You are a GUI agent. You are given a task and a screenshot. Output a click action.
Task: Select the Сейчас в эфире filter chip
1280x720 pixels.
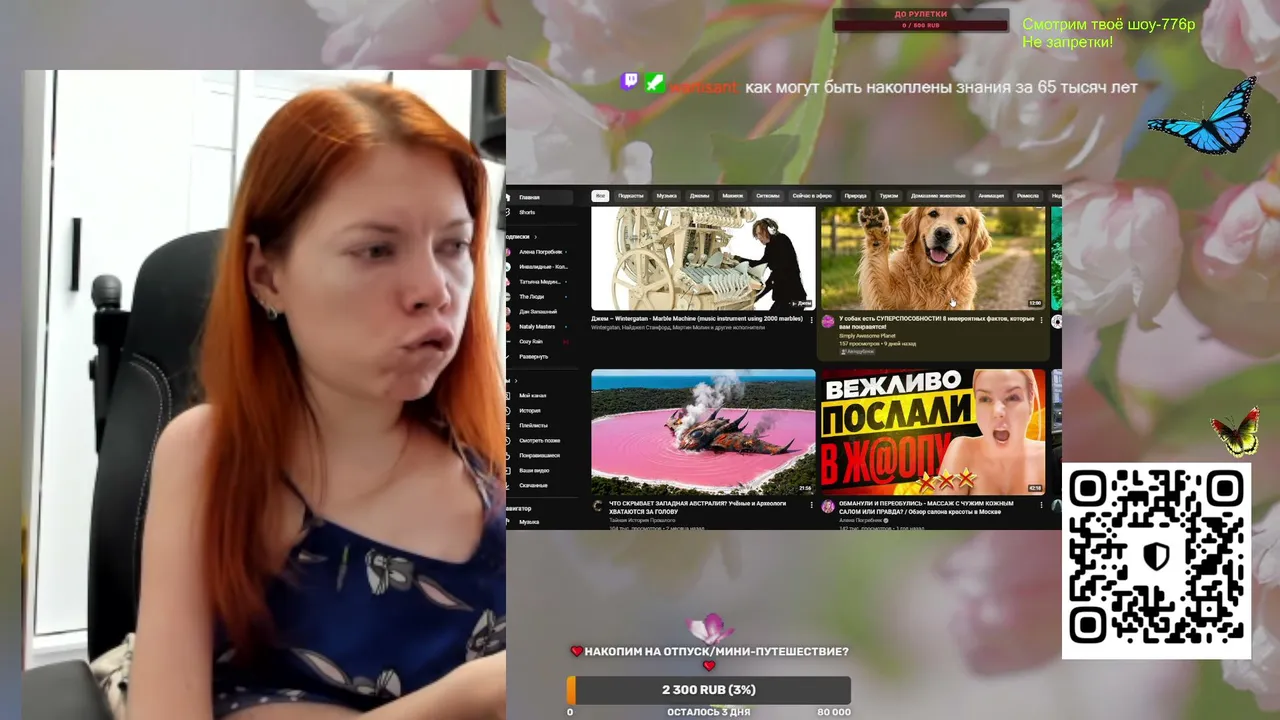click(812, 196)
